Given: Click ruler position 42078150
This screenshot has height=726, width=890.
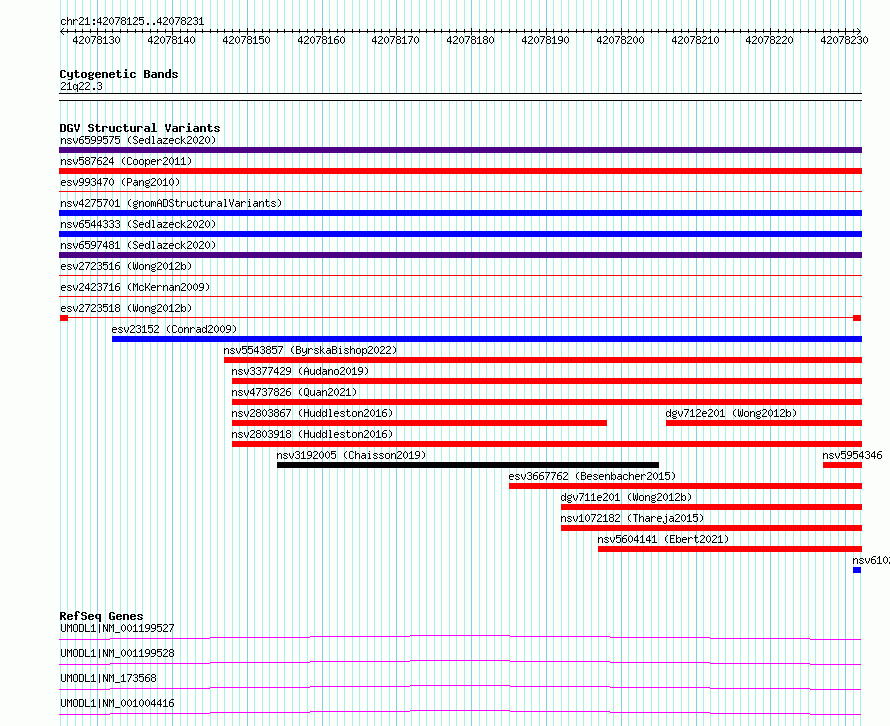Looking at the screenshot, I should point(246,40).
